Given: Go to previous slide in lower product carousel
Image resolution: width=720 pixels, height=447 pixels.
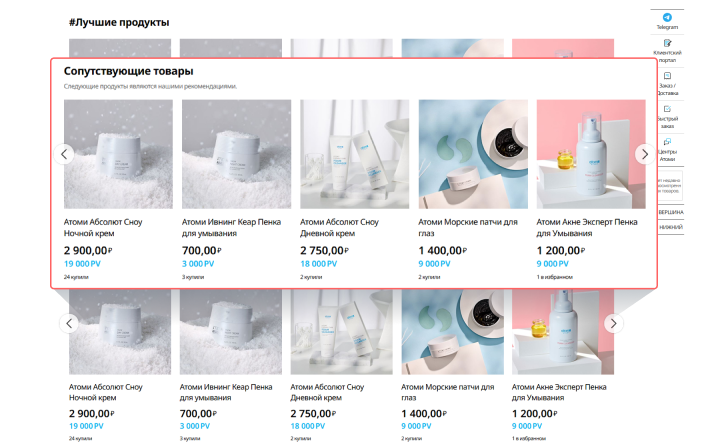Looking at the screenshot, I should [x=69, y=323].
